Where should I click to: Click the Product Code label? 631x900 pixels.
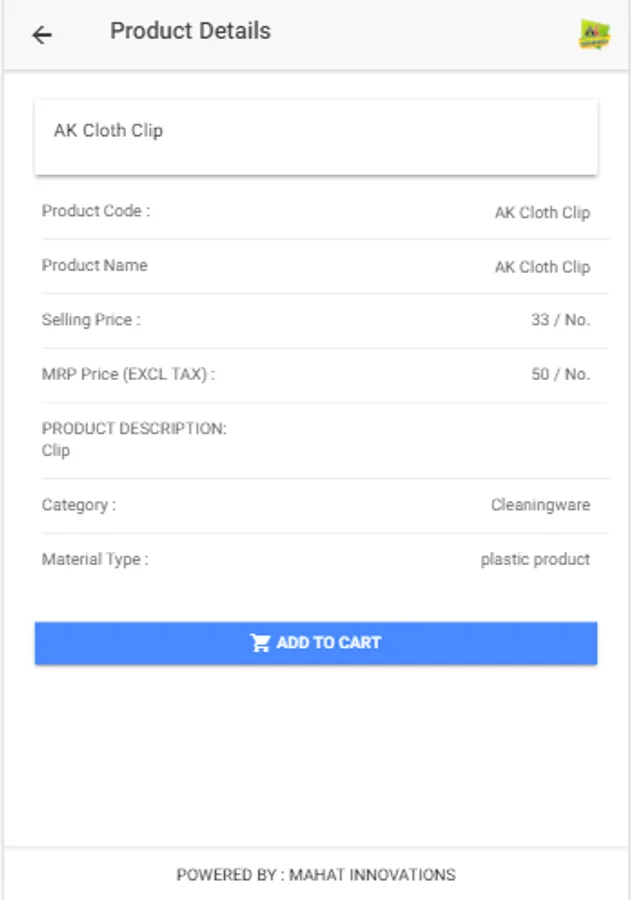point(96,211)
